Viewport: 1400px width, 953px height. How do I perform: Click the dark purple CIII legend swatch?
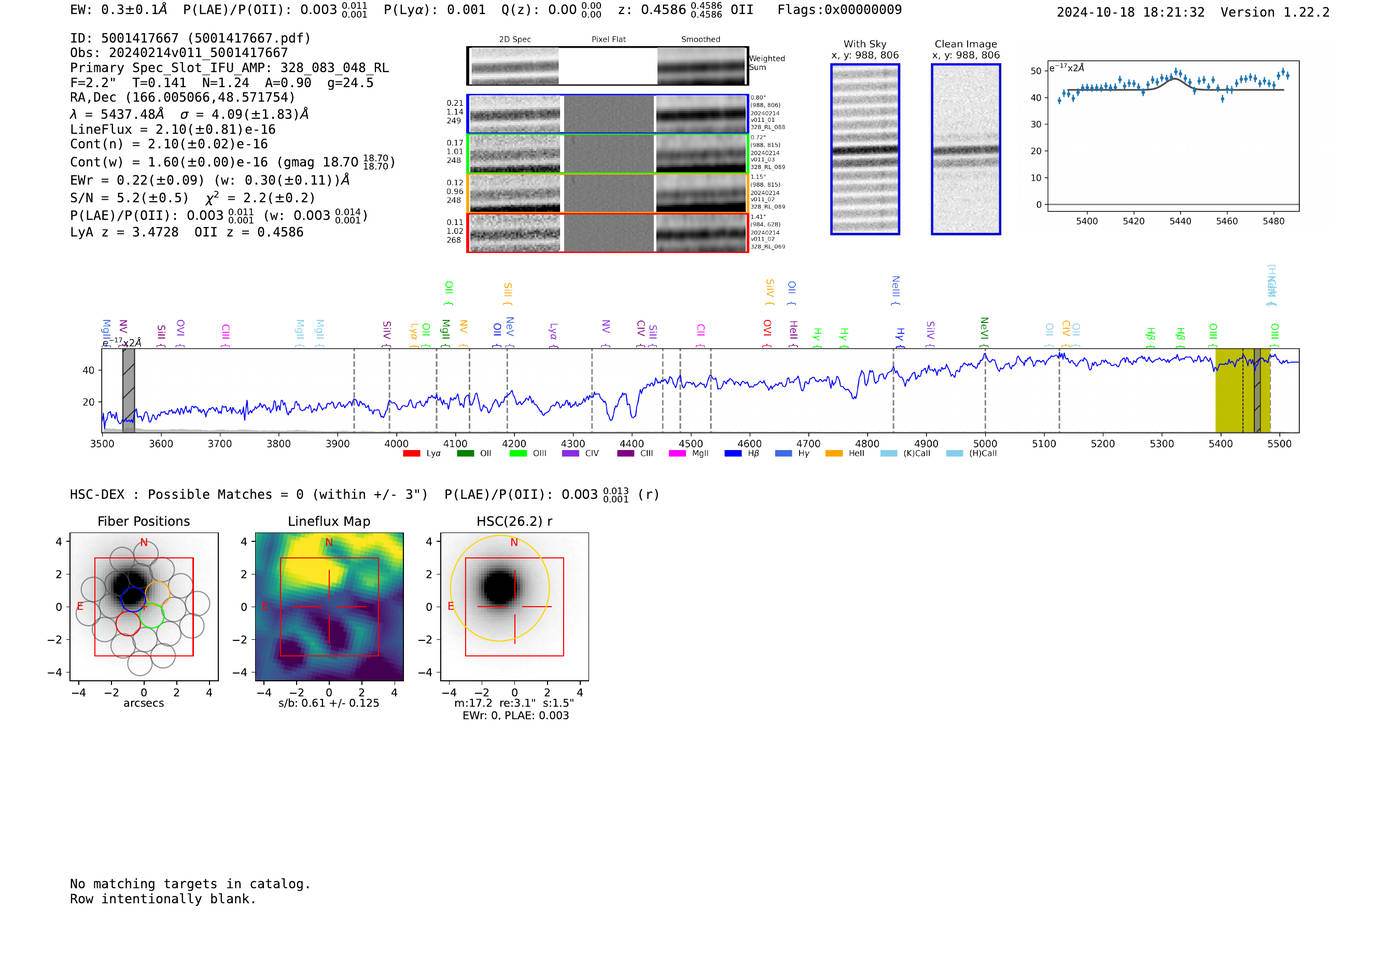tap(626, 454)
